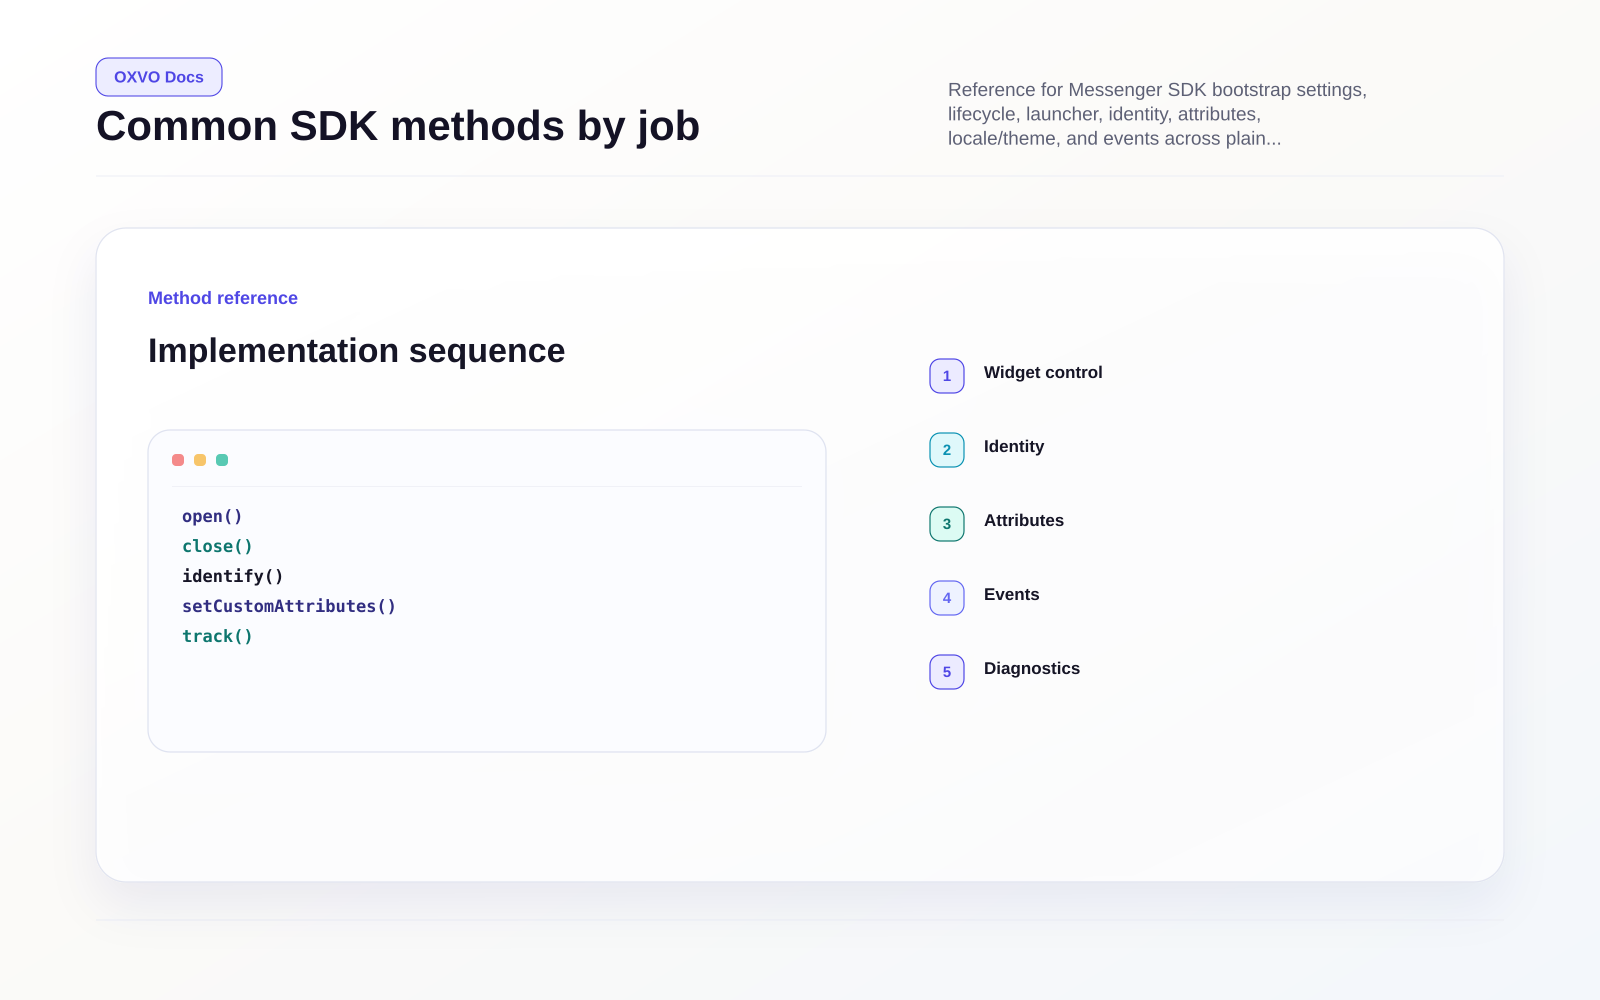Select the Identity step label

[x=1014, y=446]
